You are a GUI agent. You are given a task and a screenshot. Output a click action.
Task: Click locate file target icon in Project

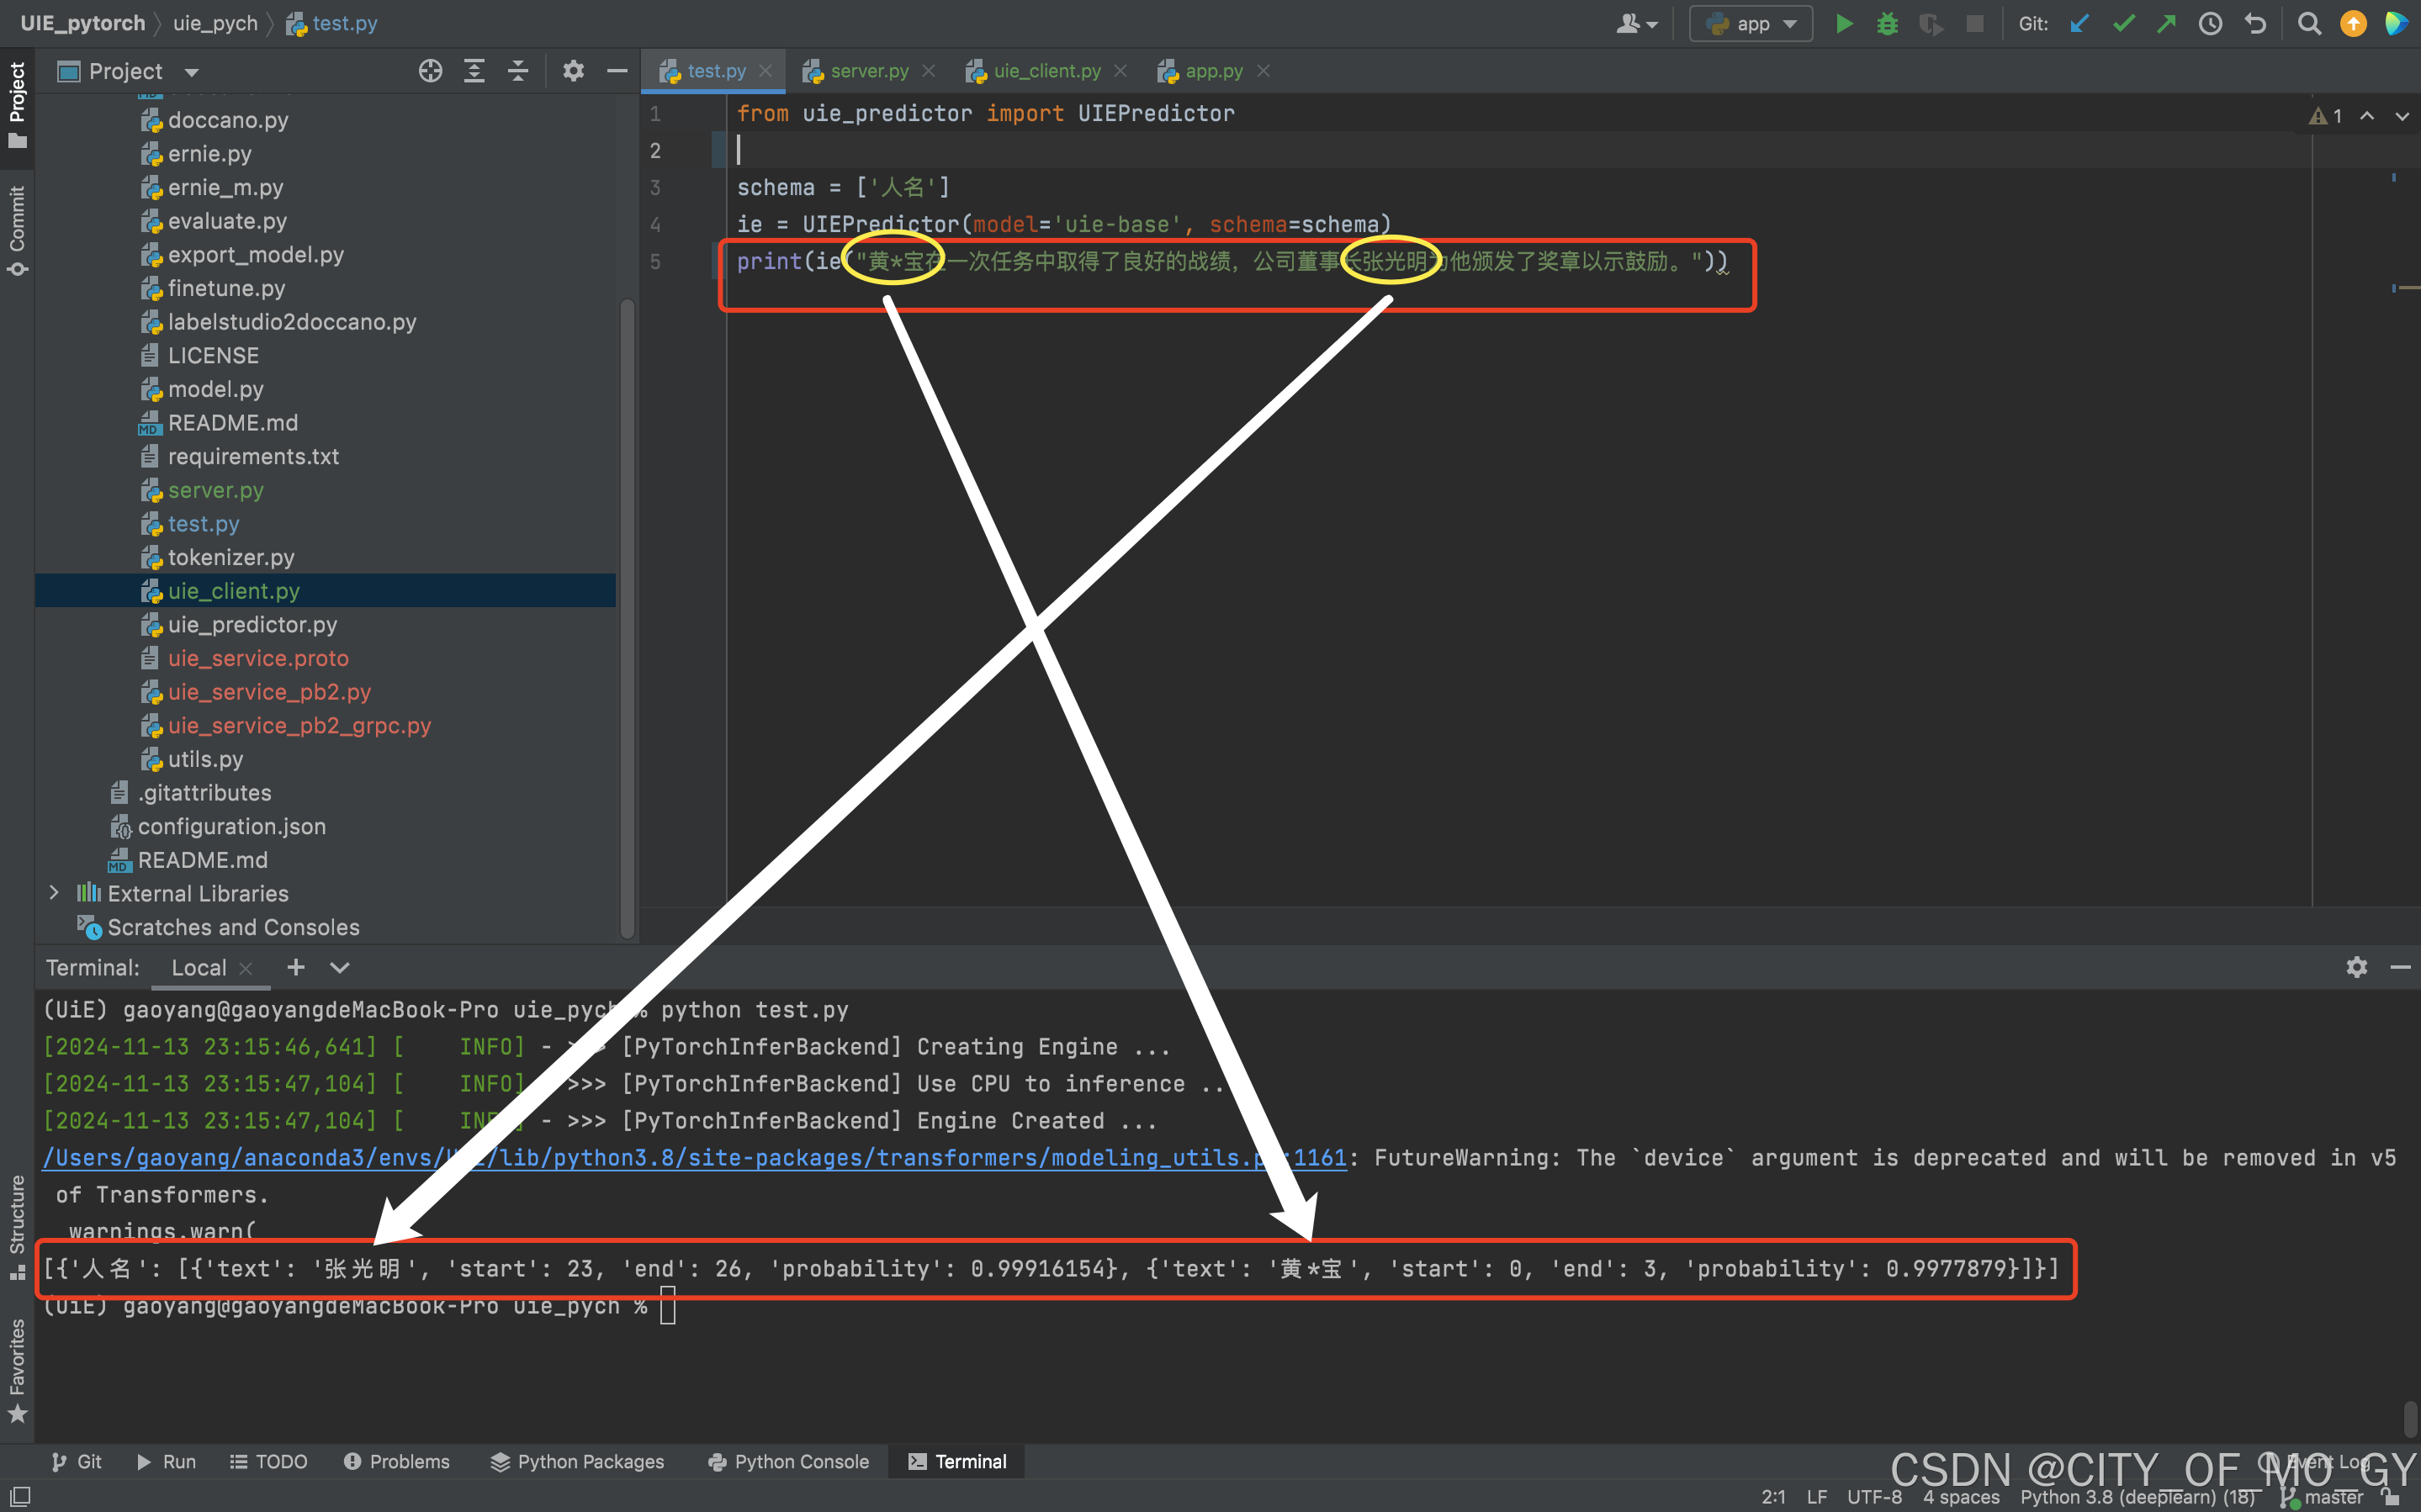pyautogui.click(x=430, y=71)
